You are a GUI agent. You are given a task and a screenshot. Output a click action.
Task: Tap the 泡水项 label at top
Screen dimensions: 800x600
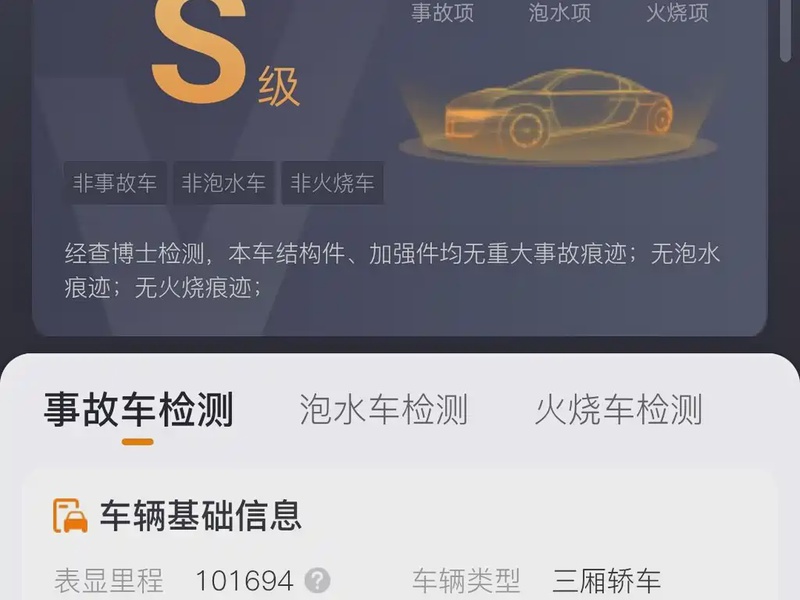(560, 12)
